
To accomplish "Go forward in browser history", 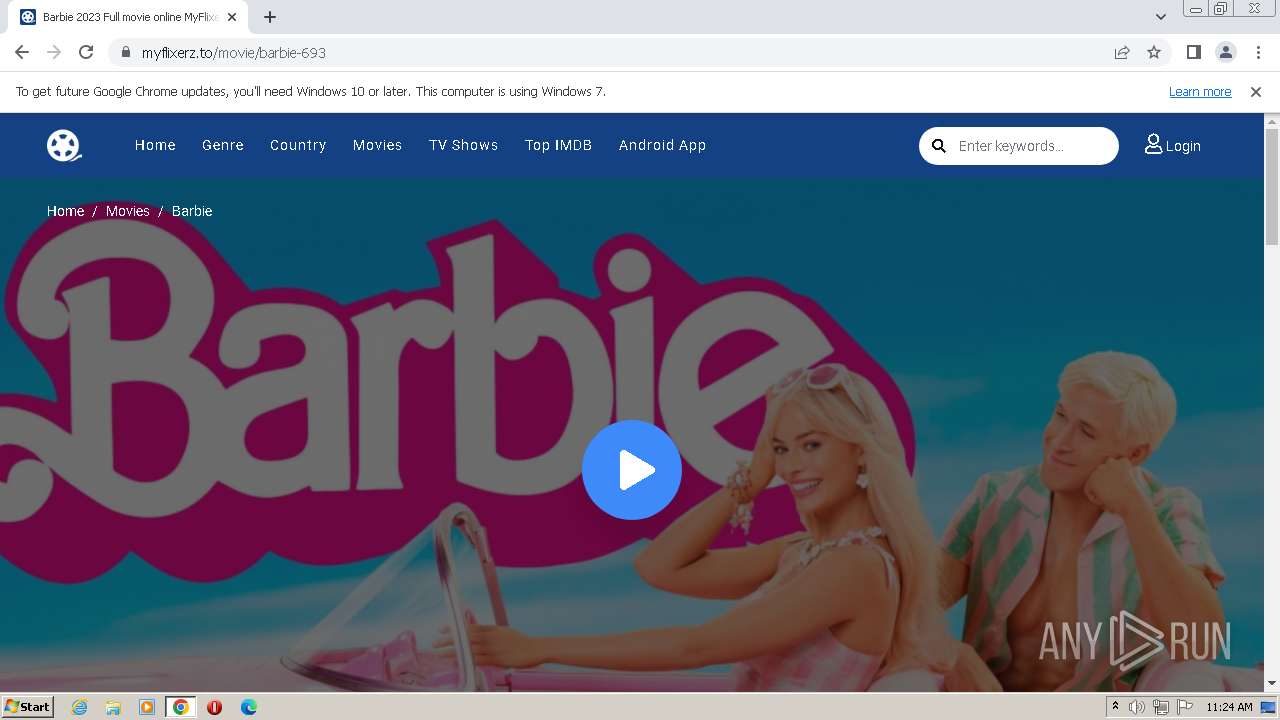I will point(54,52).
